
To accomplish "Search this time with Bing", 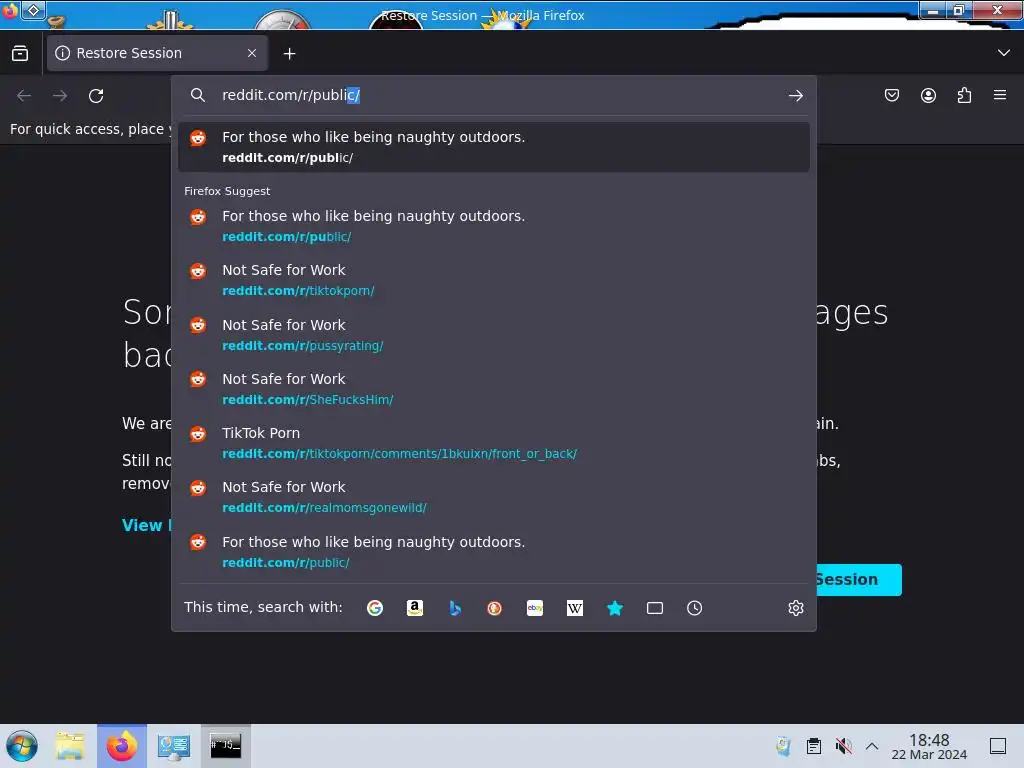I will 455,608.
